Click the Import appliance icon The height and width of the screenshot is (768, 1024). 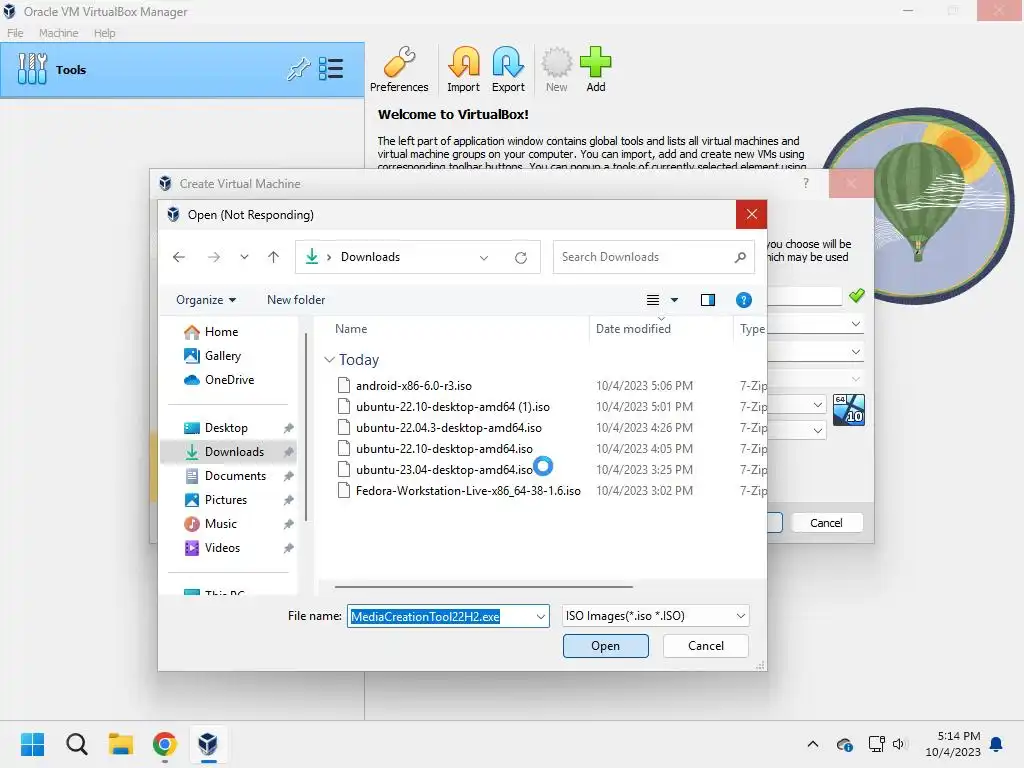tap(463, 70)
